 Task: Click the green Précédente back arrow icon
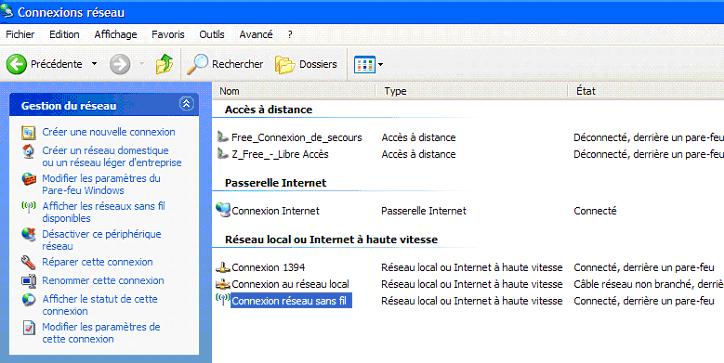(16, 64)
